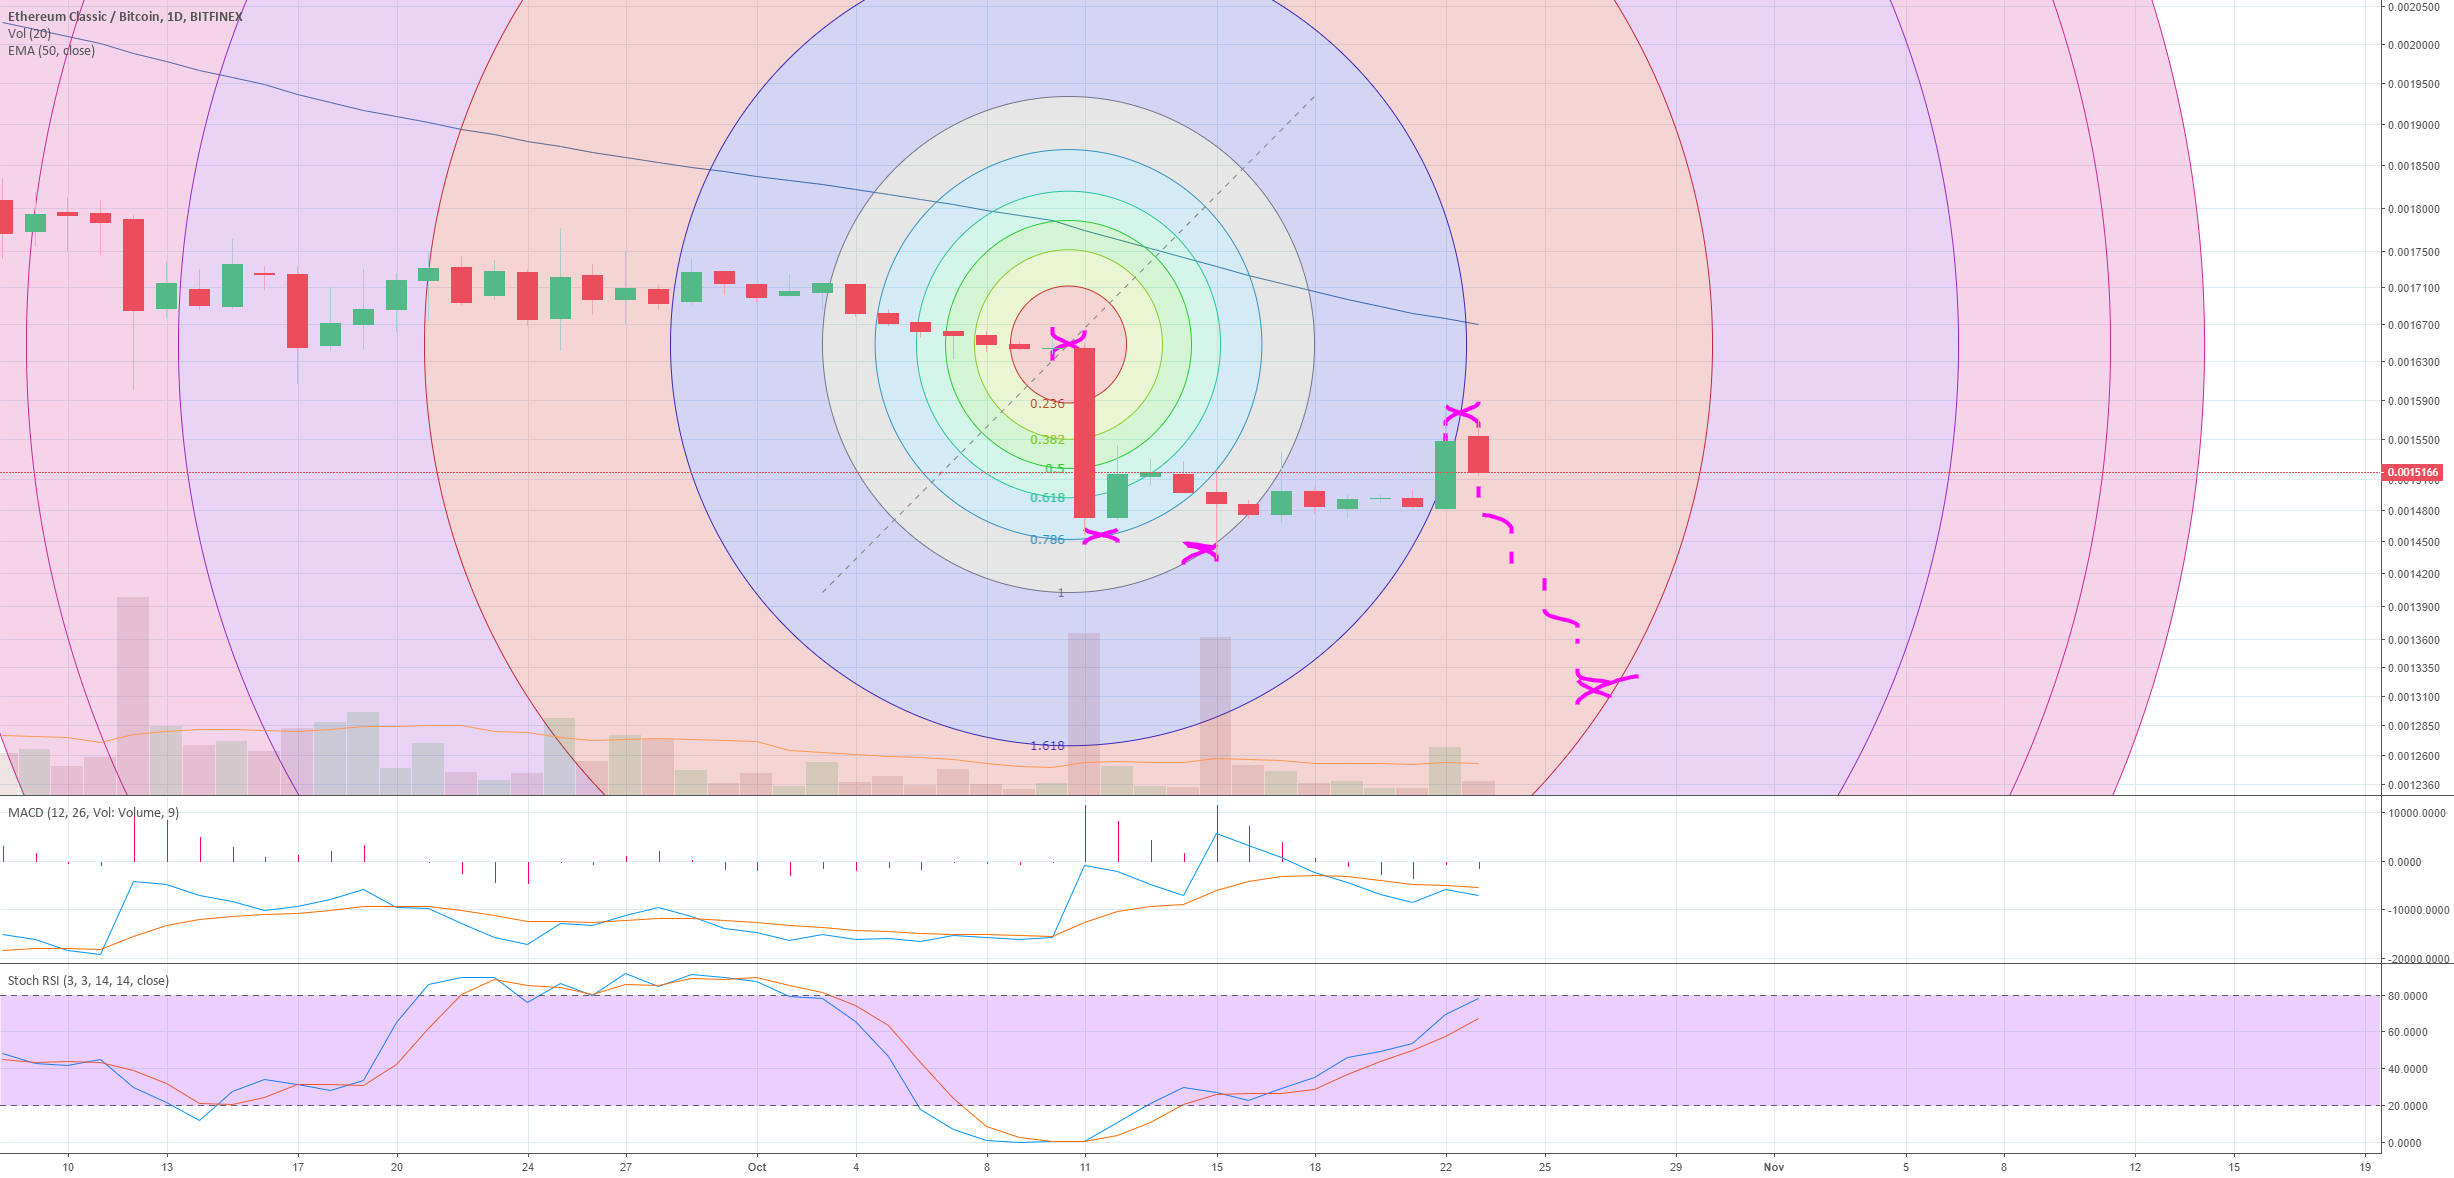The width and height of the screenshot is (2454, 1178).
Task: Click the 20.0000 Stoch RSI axis label
Action: click(2406, 1106)
